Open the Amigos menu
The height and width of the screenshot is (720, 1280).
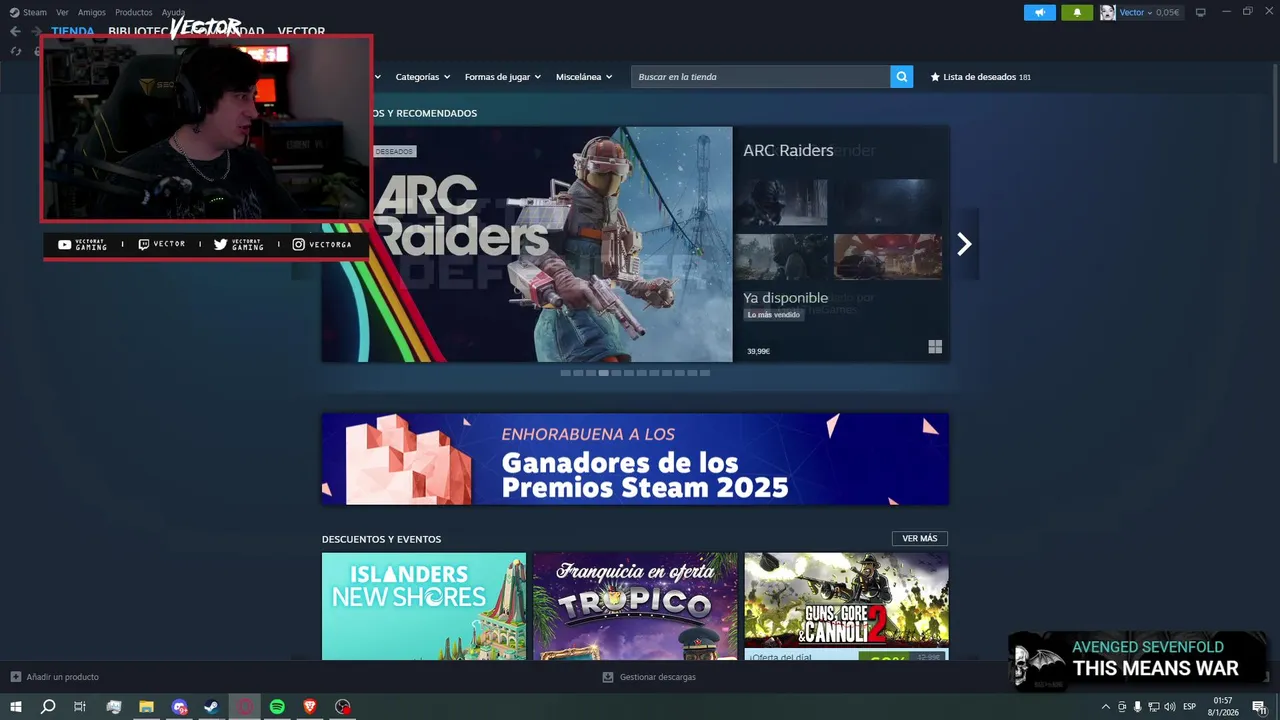[92, 13]
